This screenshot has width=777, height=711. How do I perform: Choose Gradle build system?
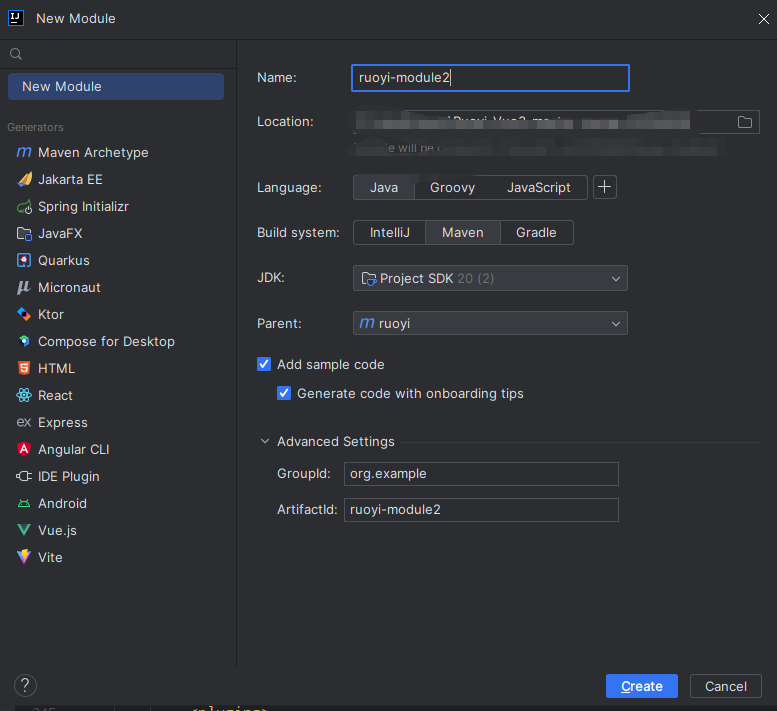coord(536,232)
